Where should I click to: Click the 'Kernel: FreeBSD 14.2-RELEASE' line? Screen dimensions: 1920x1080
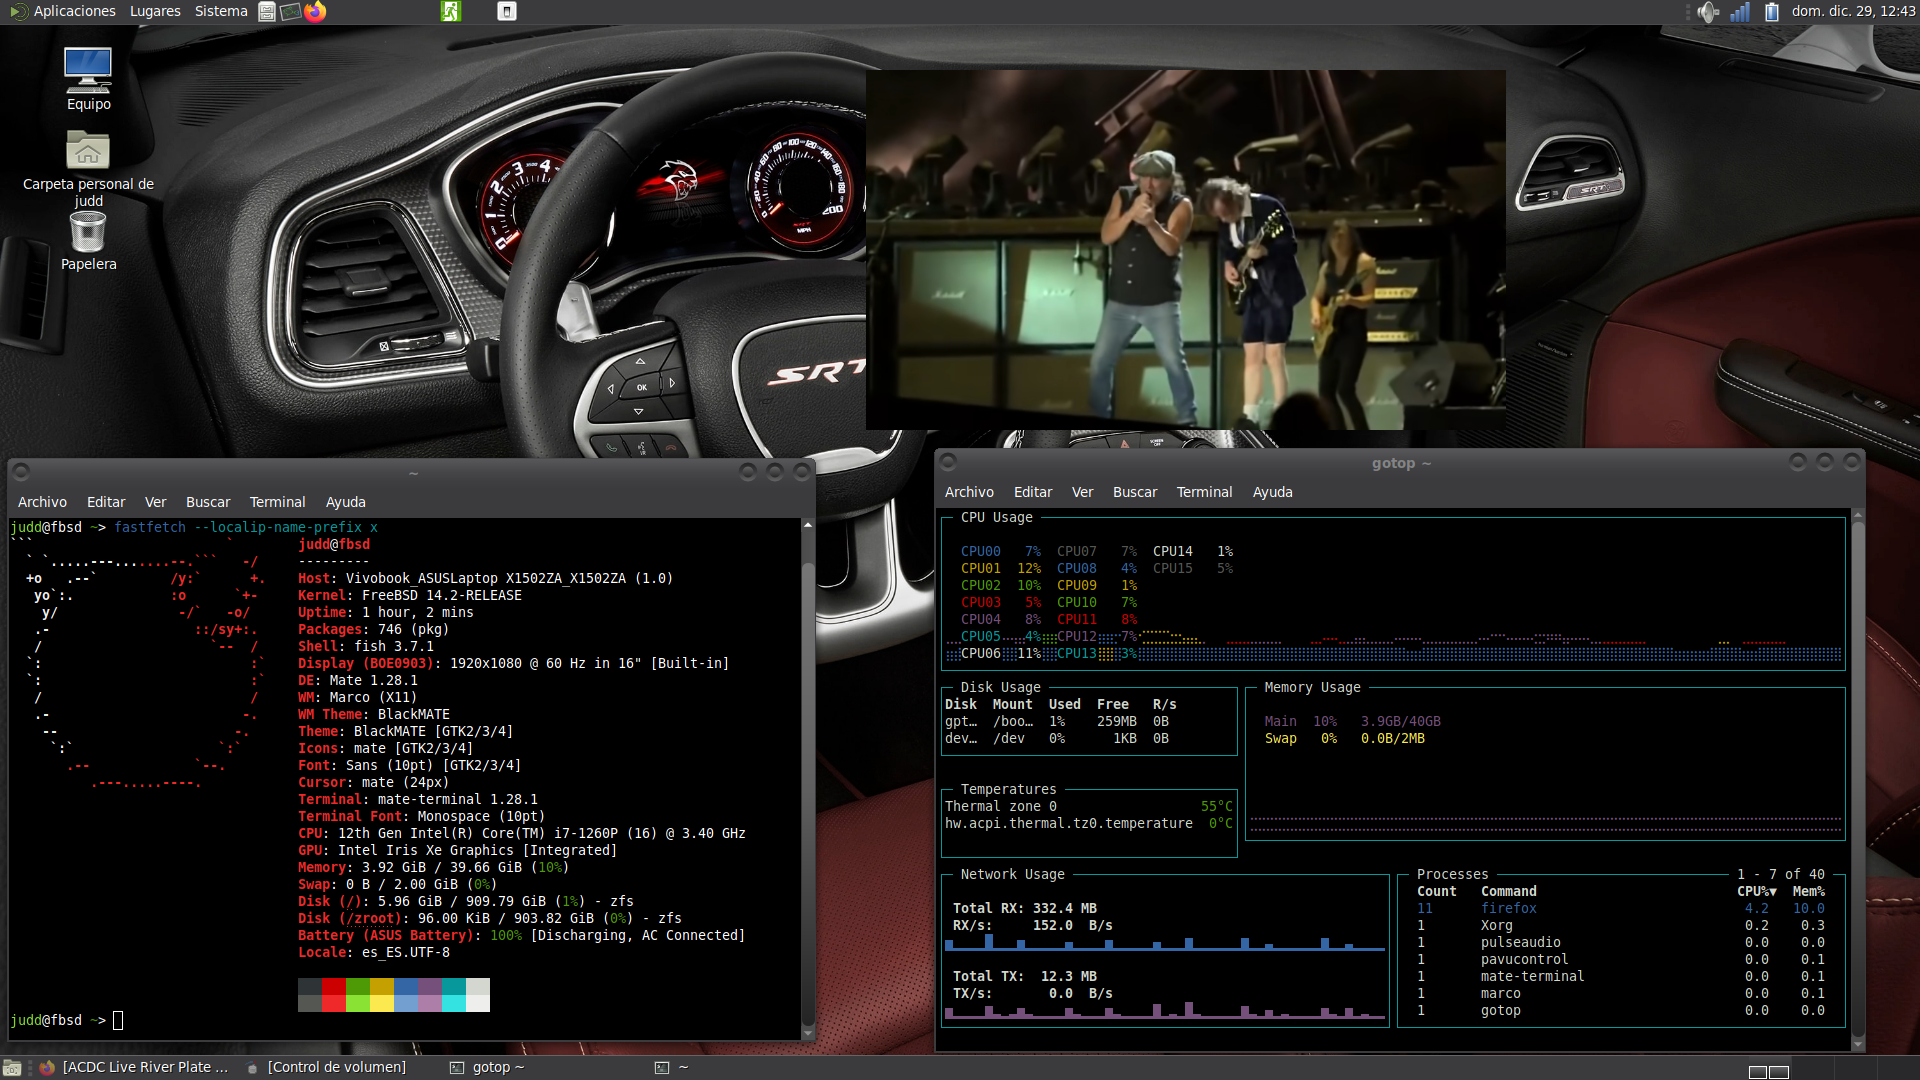410,595
